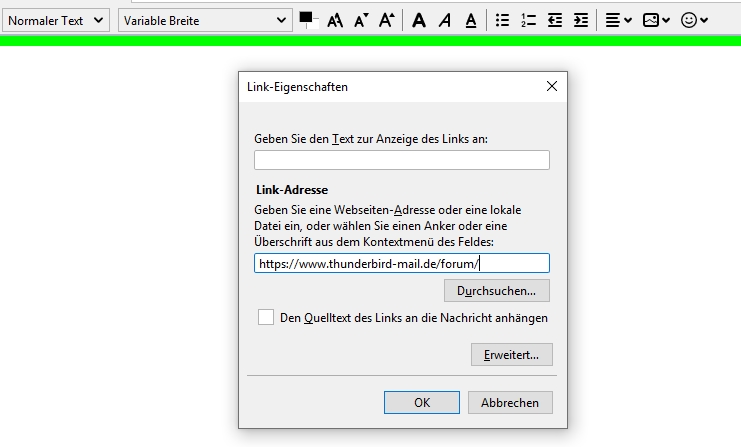The image size is (741, 447).
Task: Open the insert image dropdown
Action: [656, 20]
